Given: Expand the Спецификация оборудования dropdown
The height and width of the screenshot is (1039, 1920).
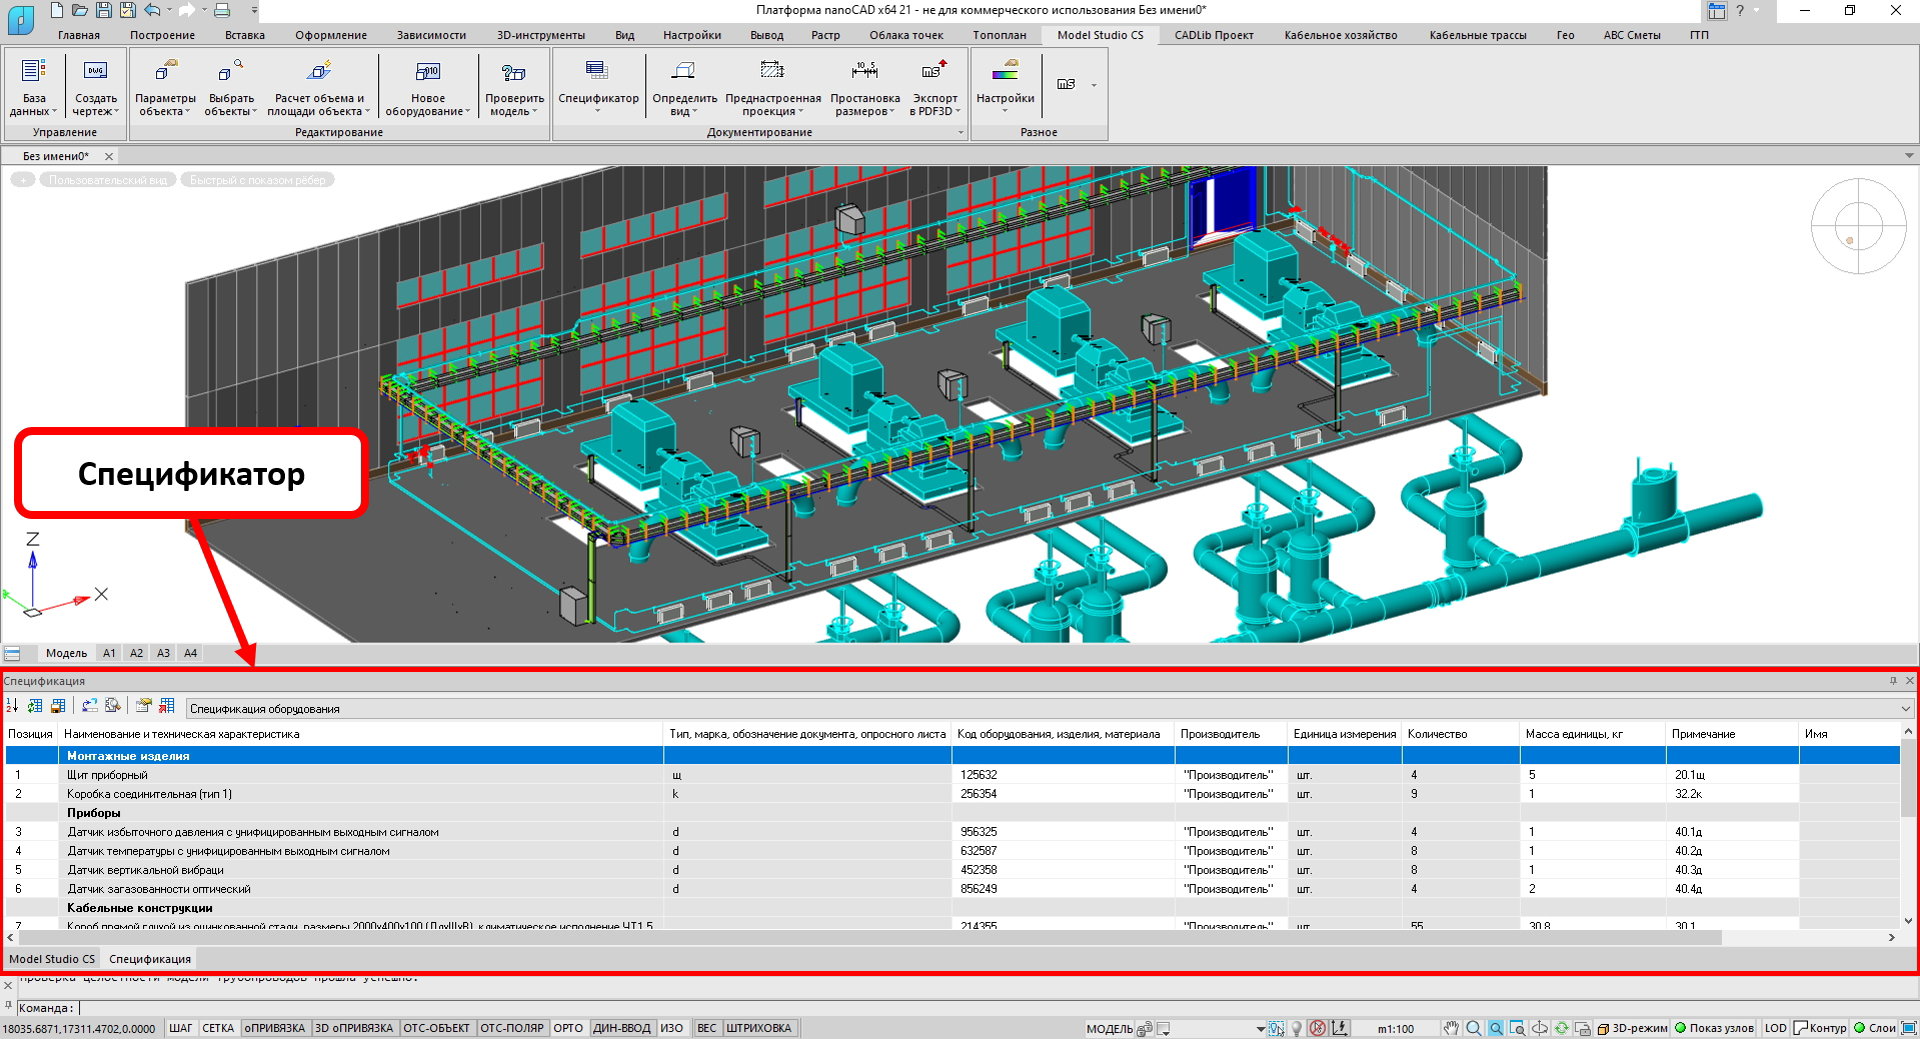Looking at the screenshot, I should pos(1905,709).
